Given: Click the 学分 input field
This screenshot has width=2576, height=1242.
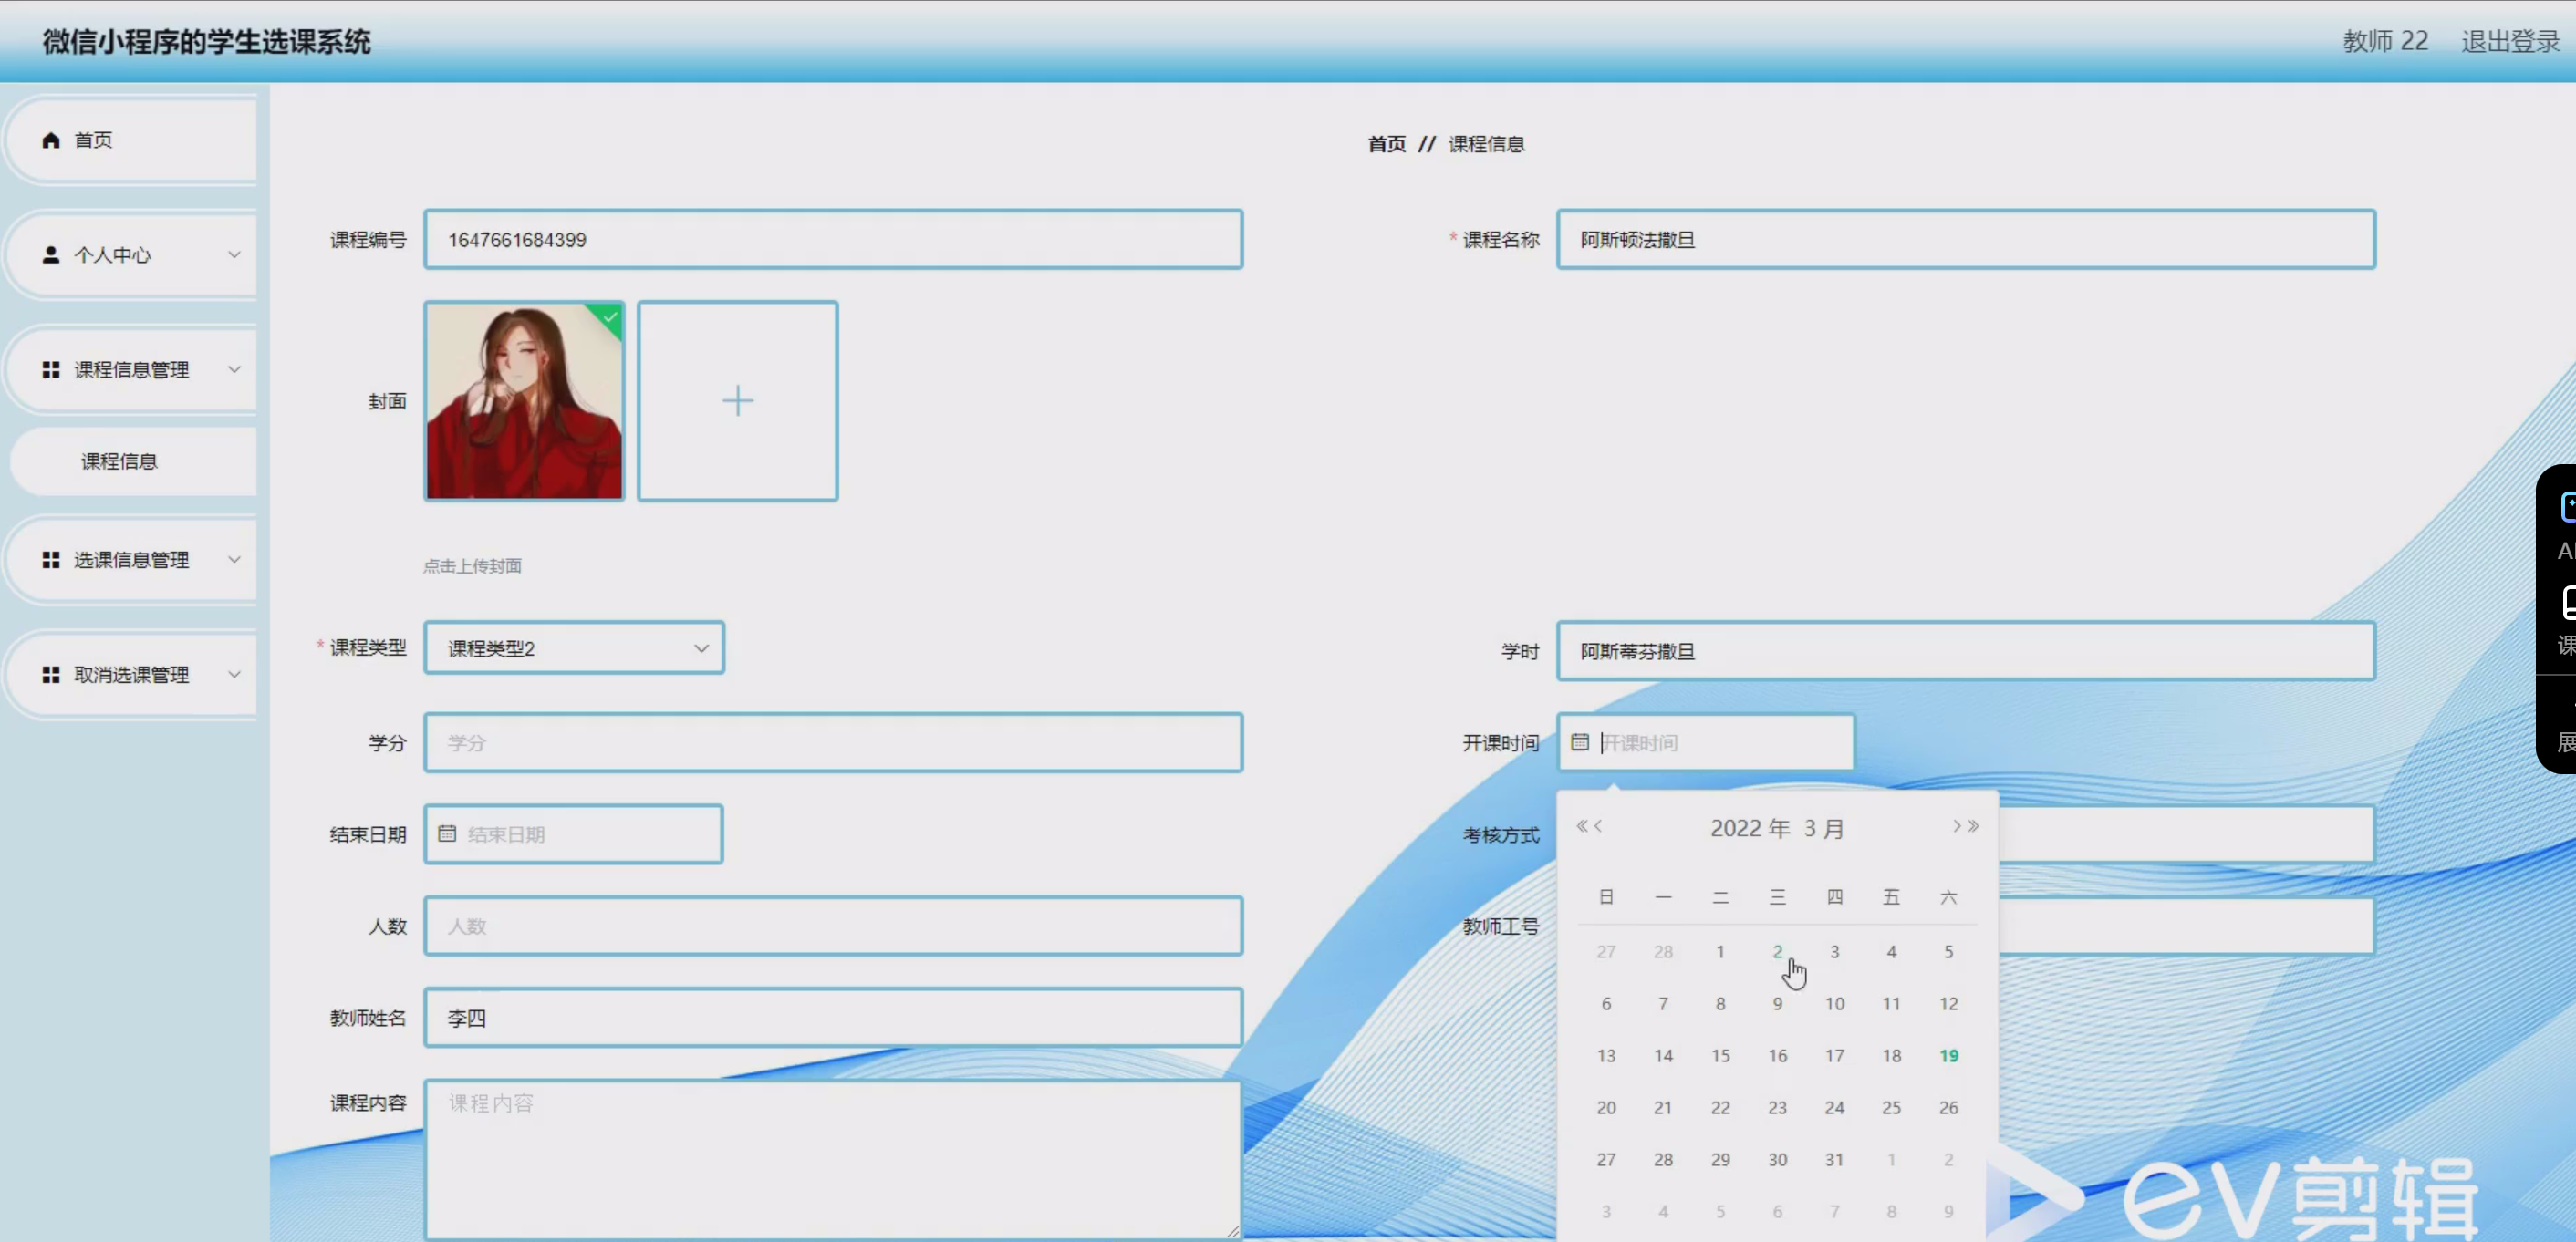Looking at the screenshot, I should (x=833, y=742).
